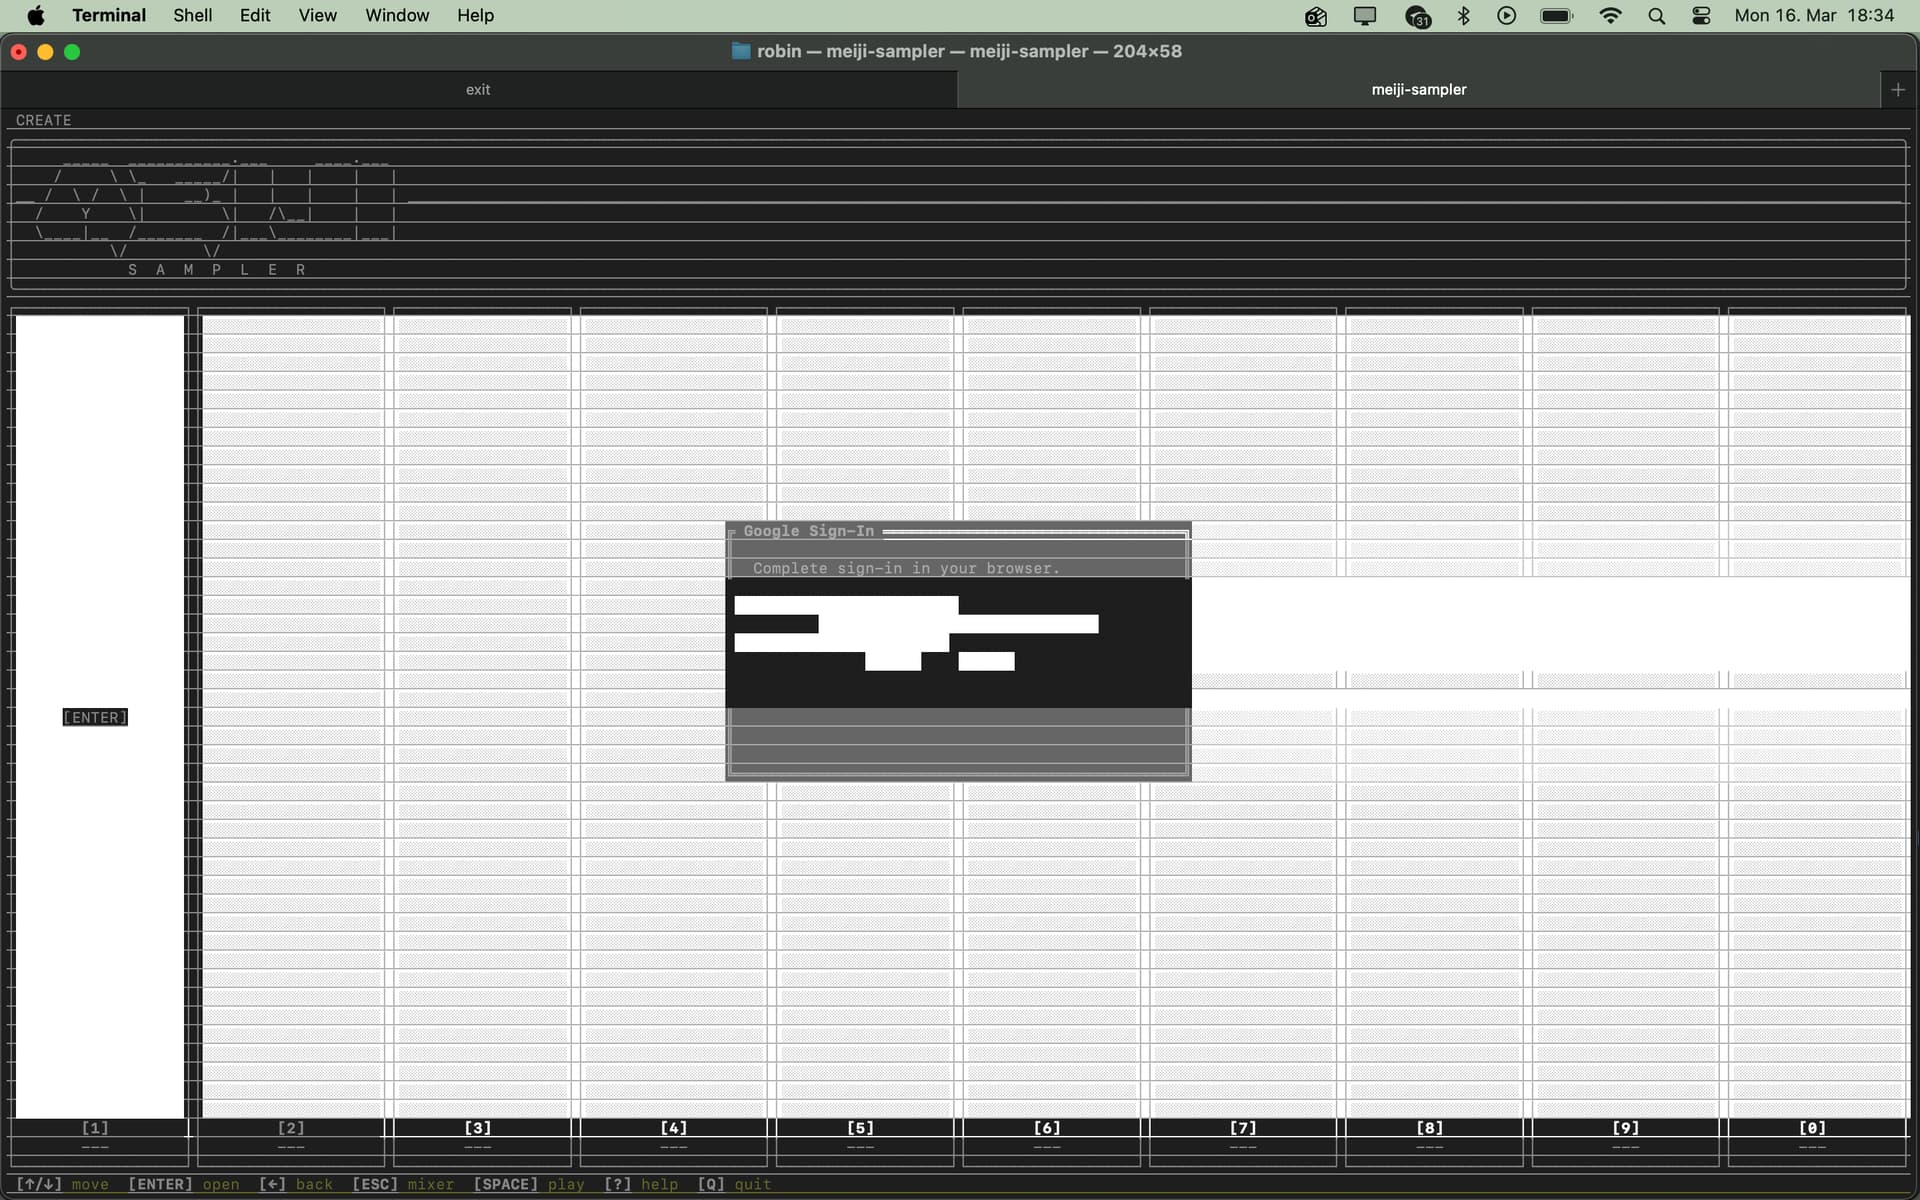Open Control Center from menu bar
Screen dimensions: 1920x1200
1701,16
